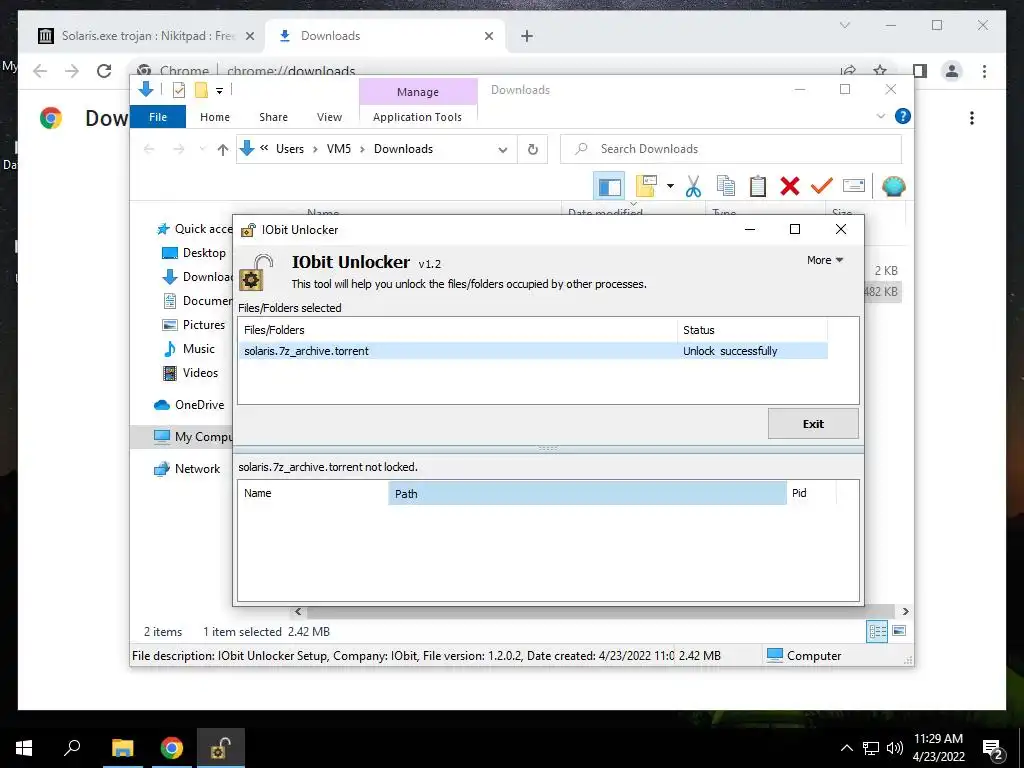Click the blue Explorer help icon

click(903, 116)
